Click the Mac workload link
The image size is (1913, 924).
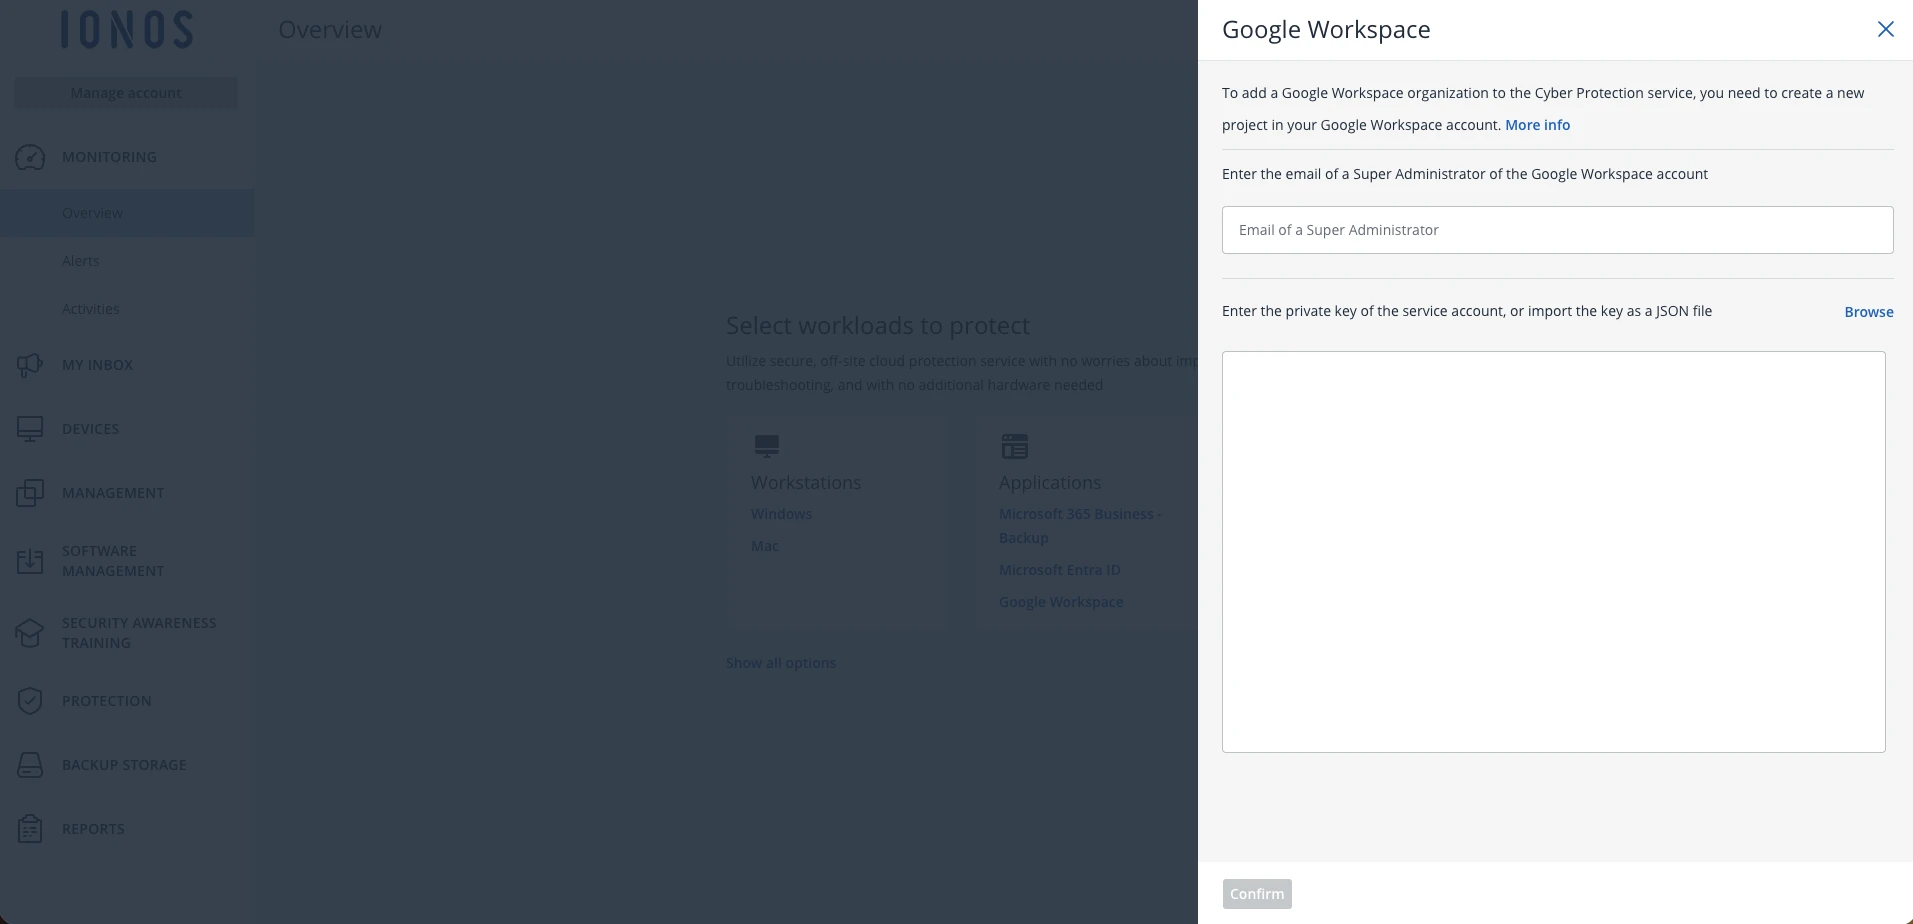pyautogui.click(x=765, y=546)
